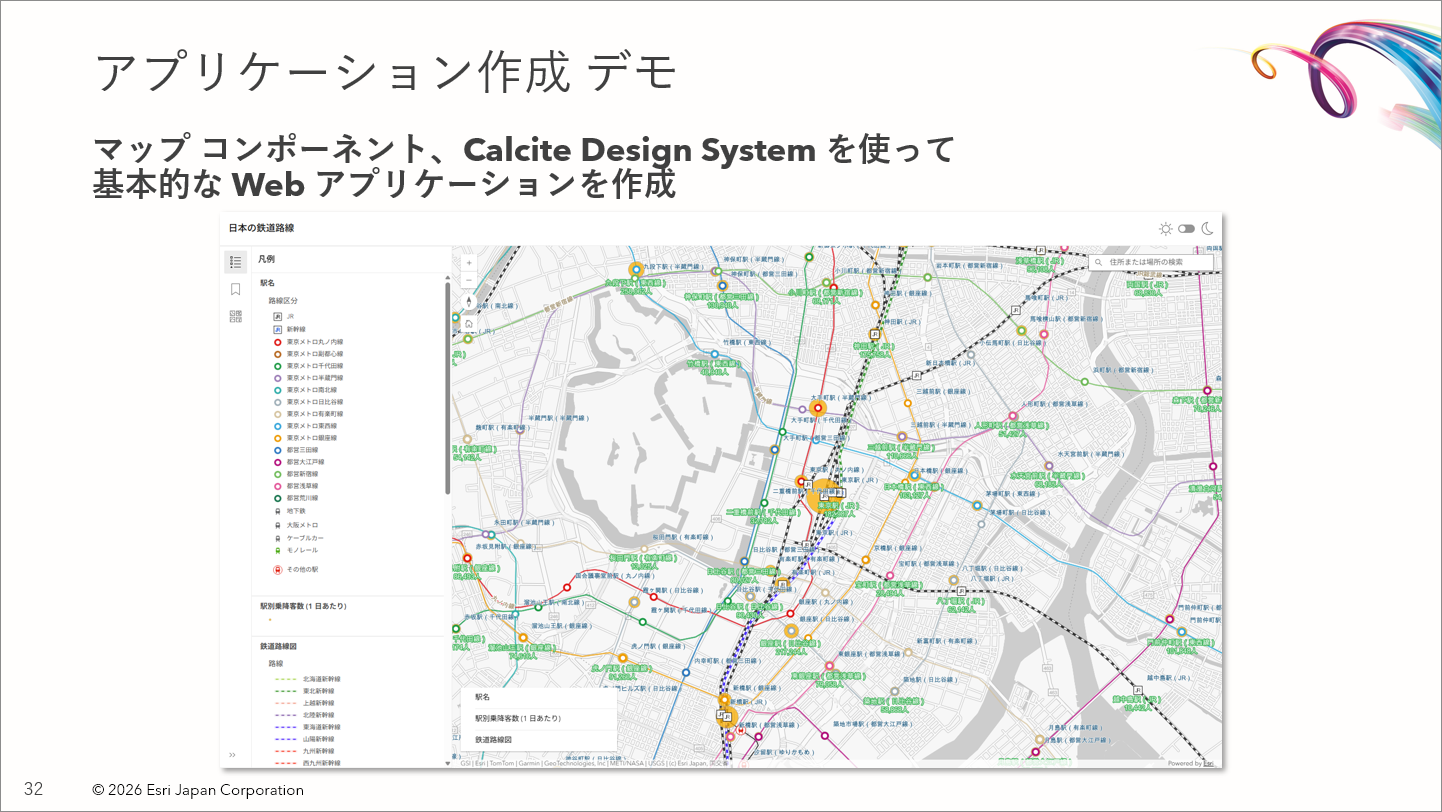Click the 東京メトロ有楽町線 legend entry
This screenshot has width=1442, height=812.
tap(308, 414)
